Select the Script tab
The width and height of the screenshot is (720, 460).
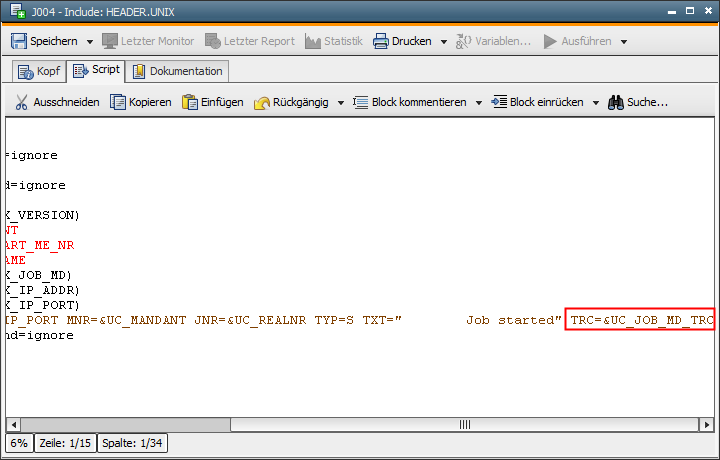click(96, 71)
